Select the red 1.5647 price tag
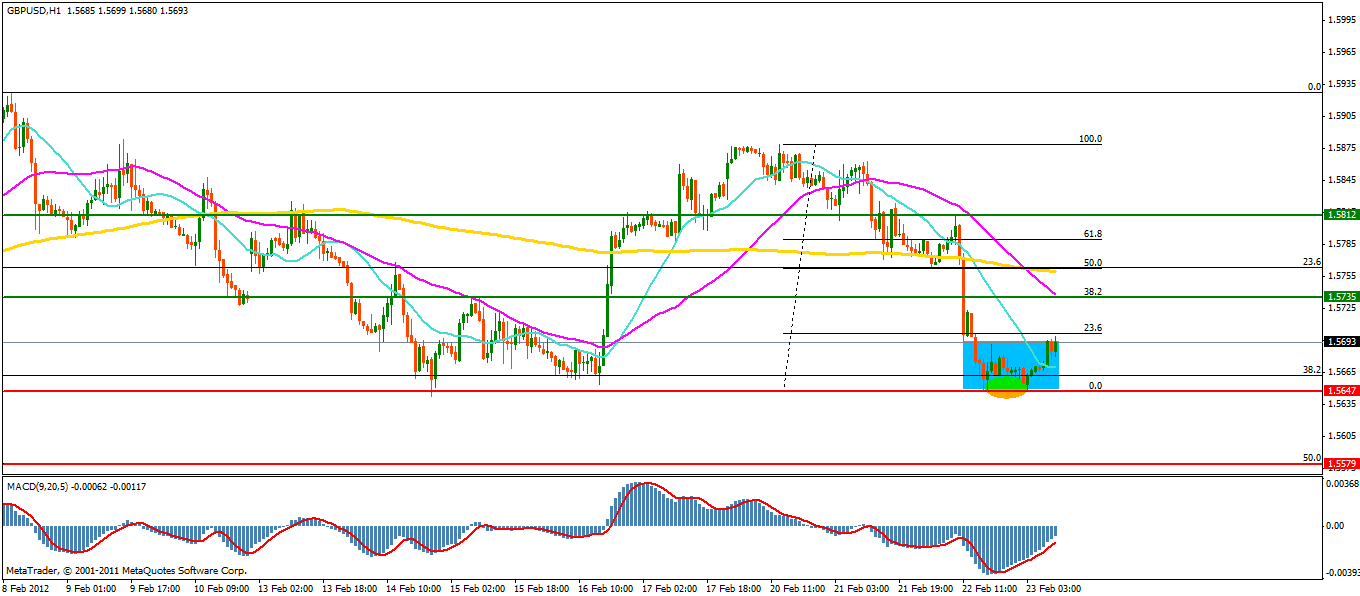1360x596 pixels. click(1340, 390)
